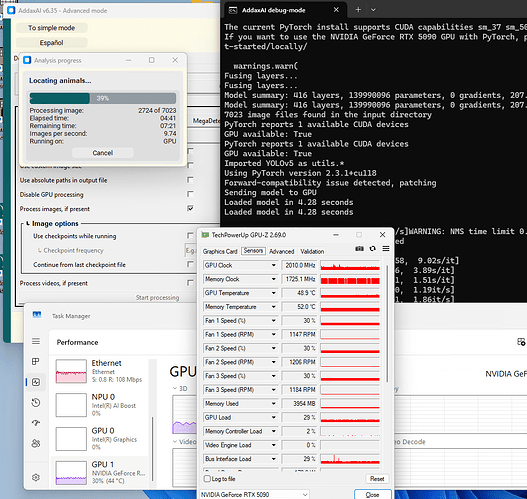
Task: Select Task Manager Processes icon in sidebar
Action: pos(36,362)
